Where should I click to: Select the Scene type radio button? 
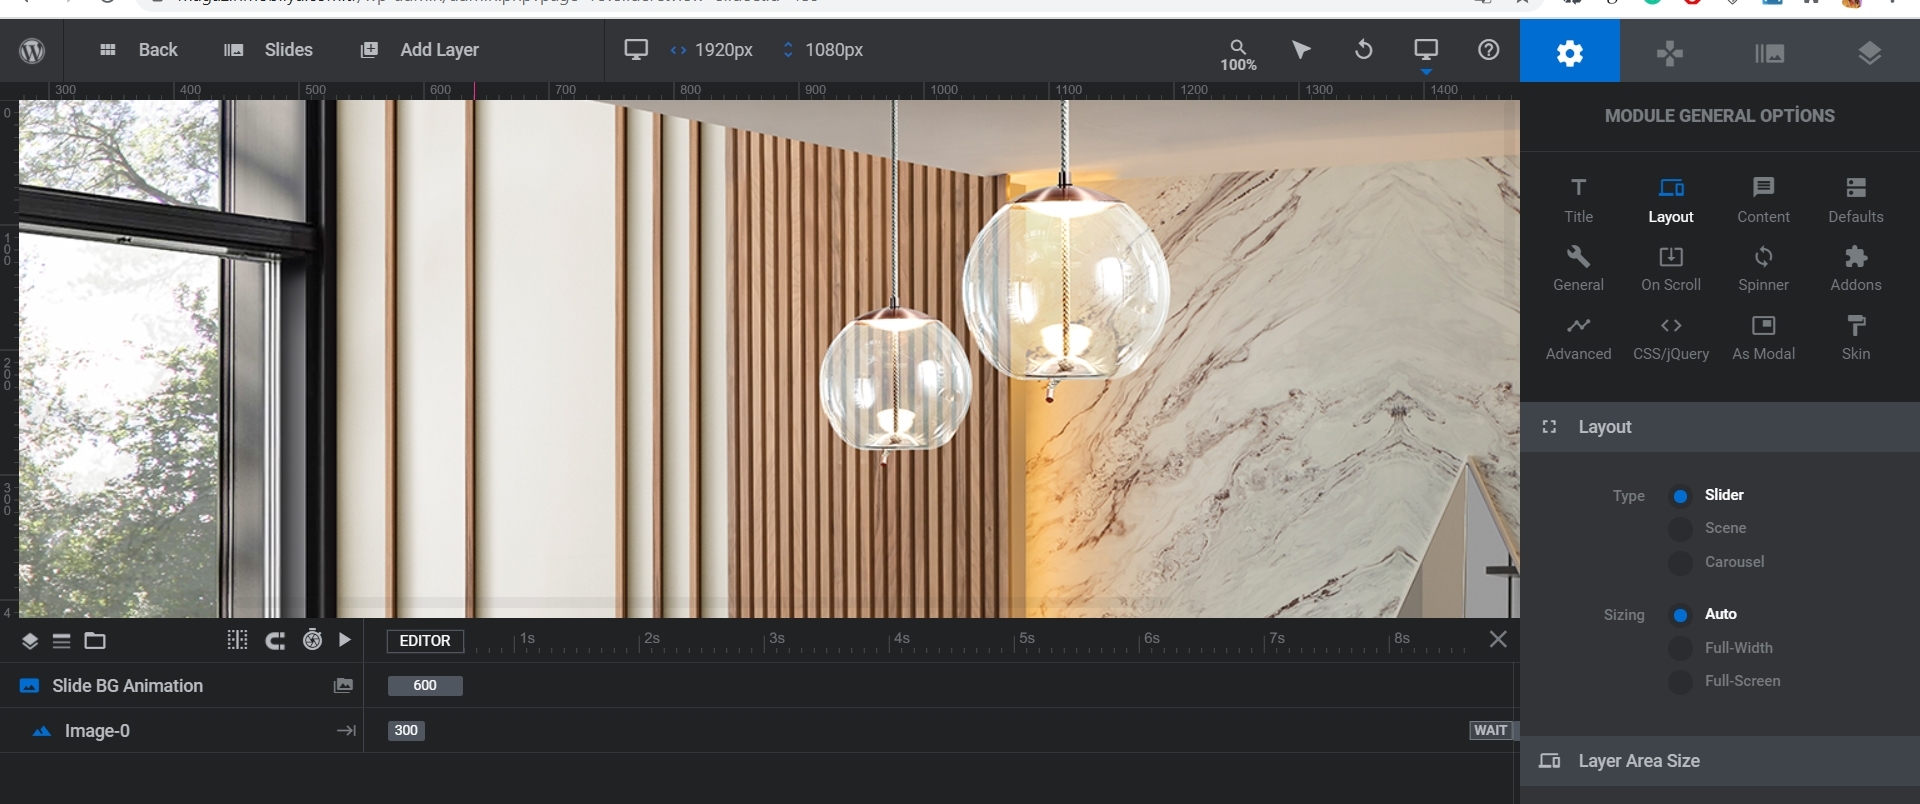[x=1681, y=529]
